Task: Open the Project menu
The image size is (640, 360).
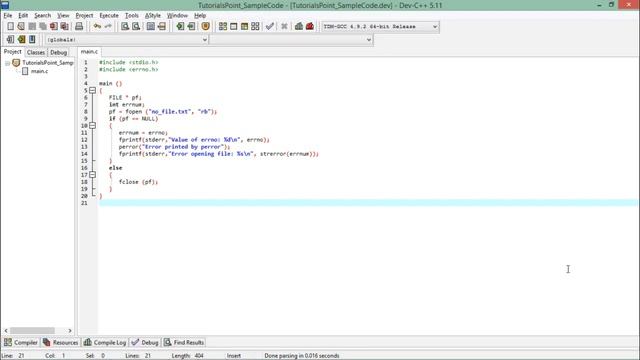Action: coord(84,16)
